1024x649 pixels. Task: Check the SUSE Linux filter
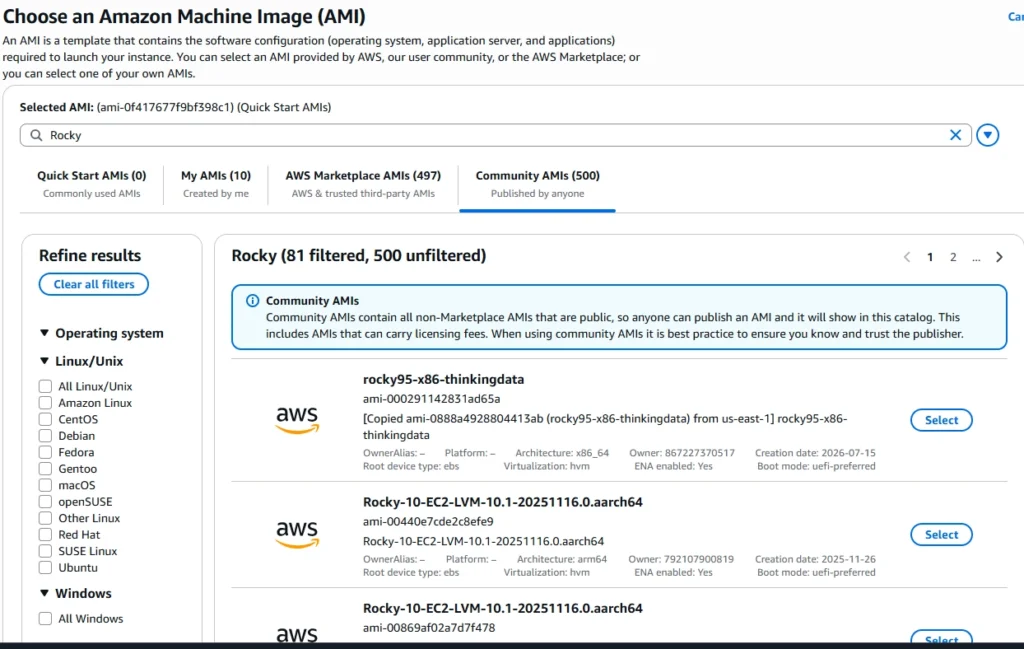45,551
